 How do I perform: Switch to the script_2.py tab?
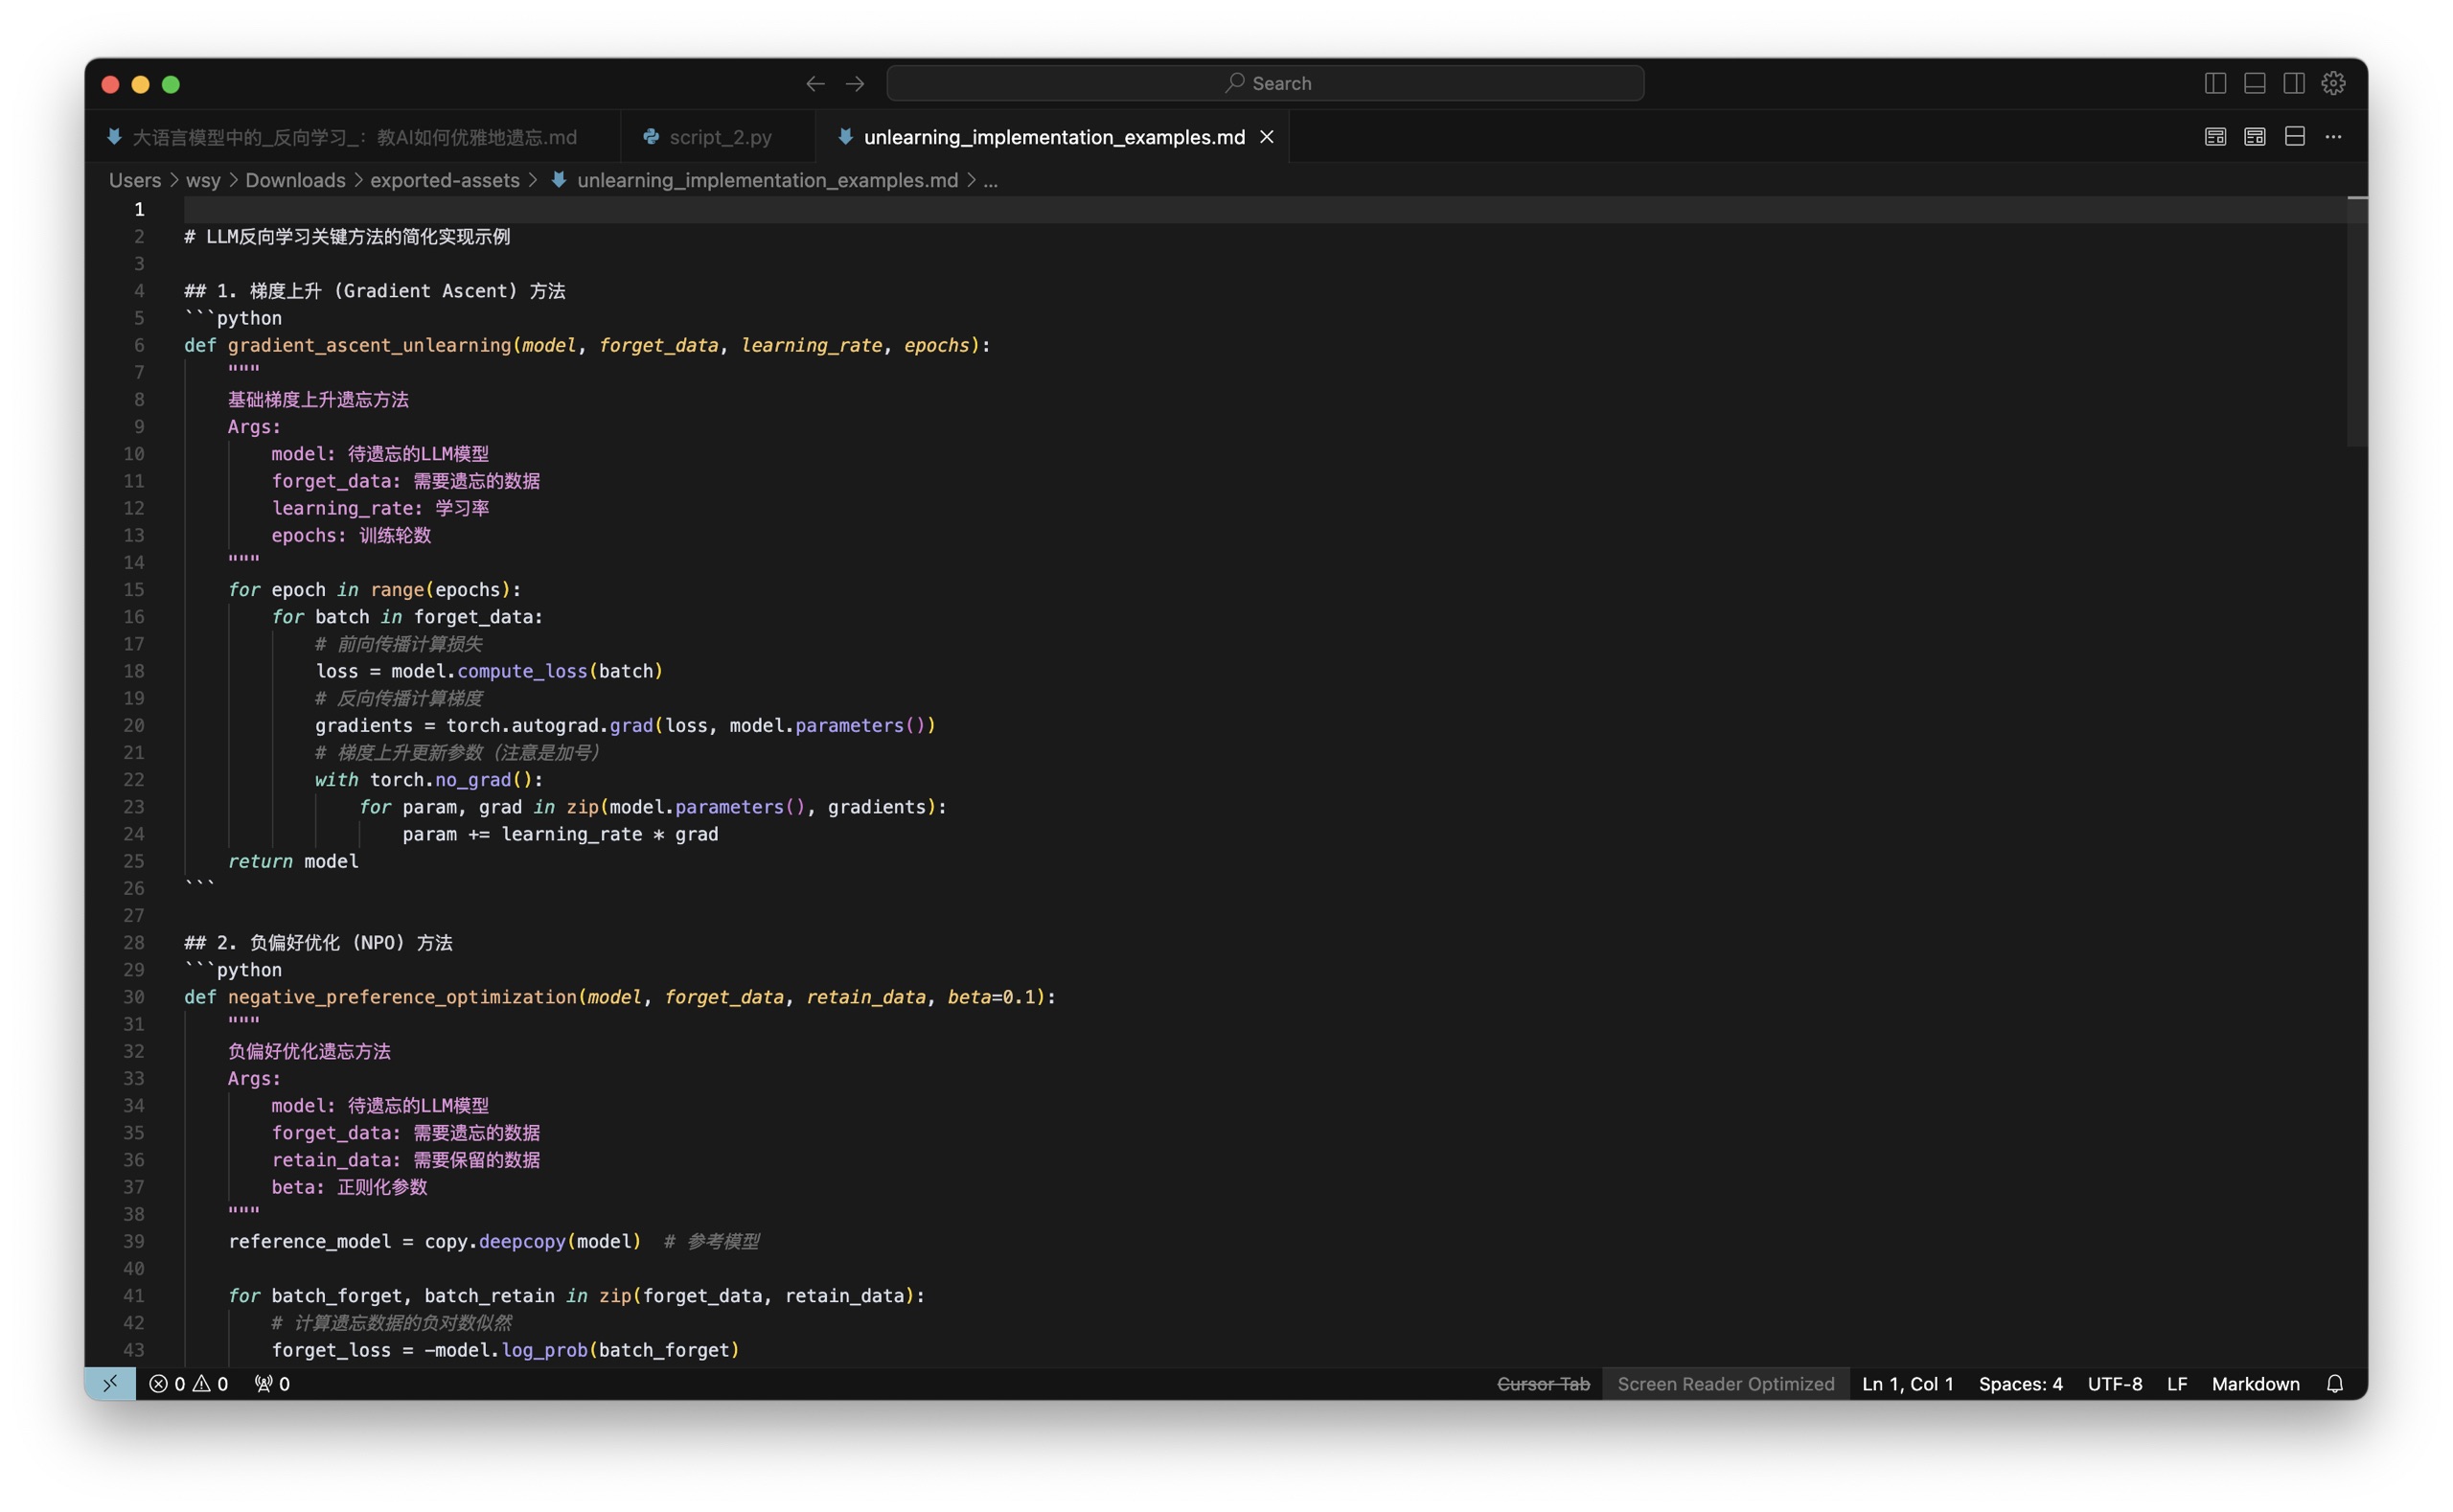pyautogui.click(x=707, y=137)
